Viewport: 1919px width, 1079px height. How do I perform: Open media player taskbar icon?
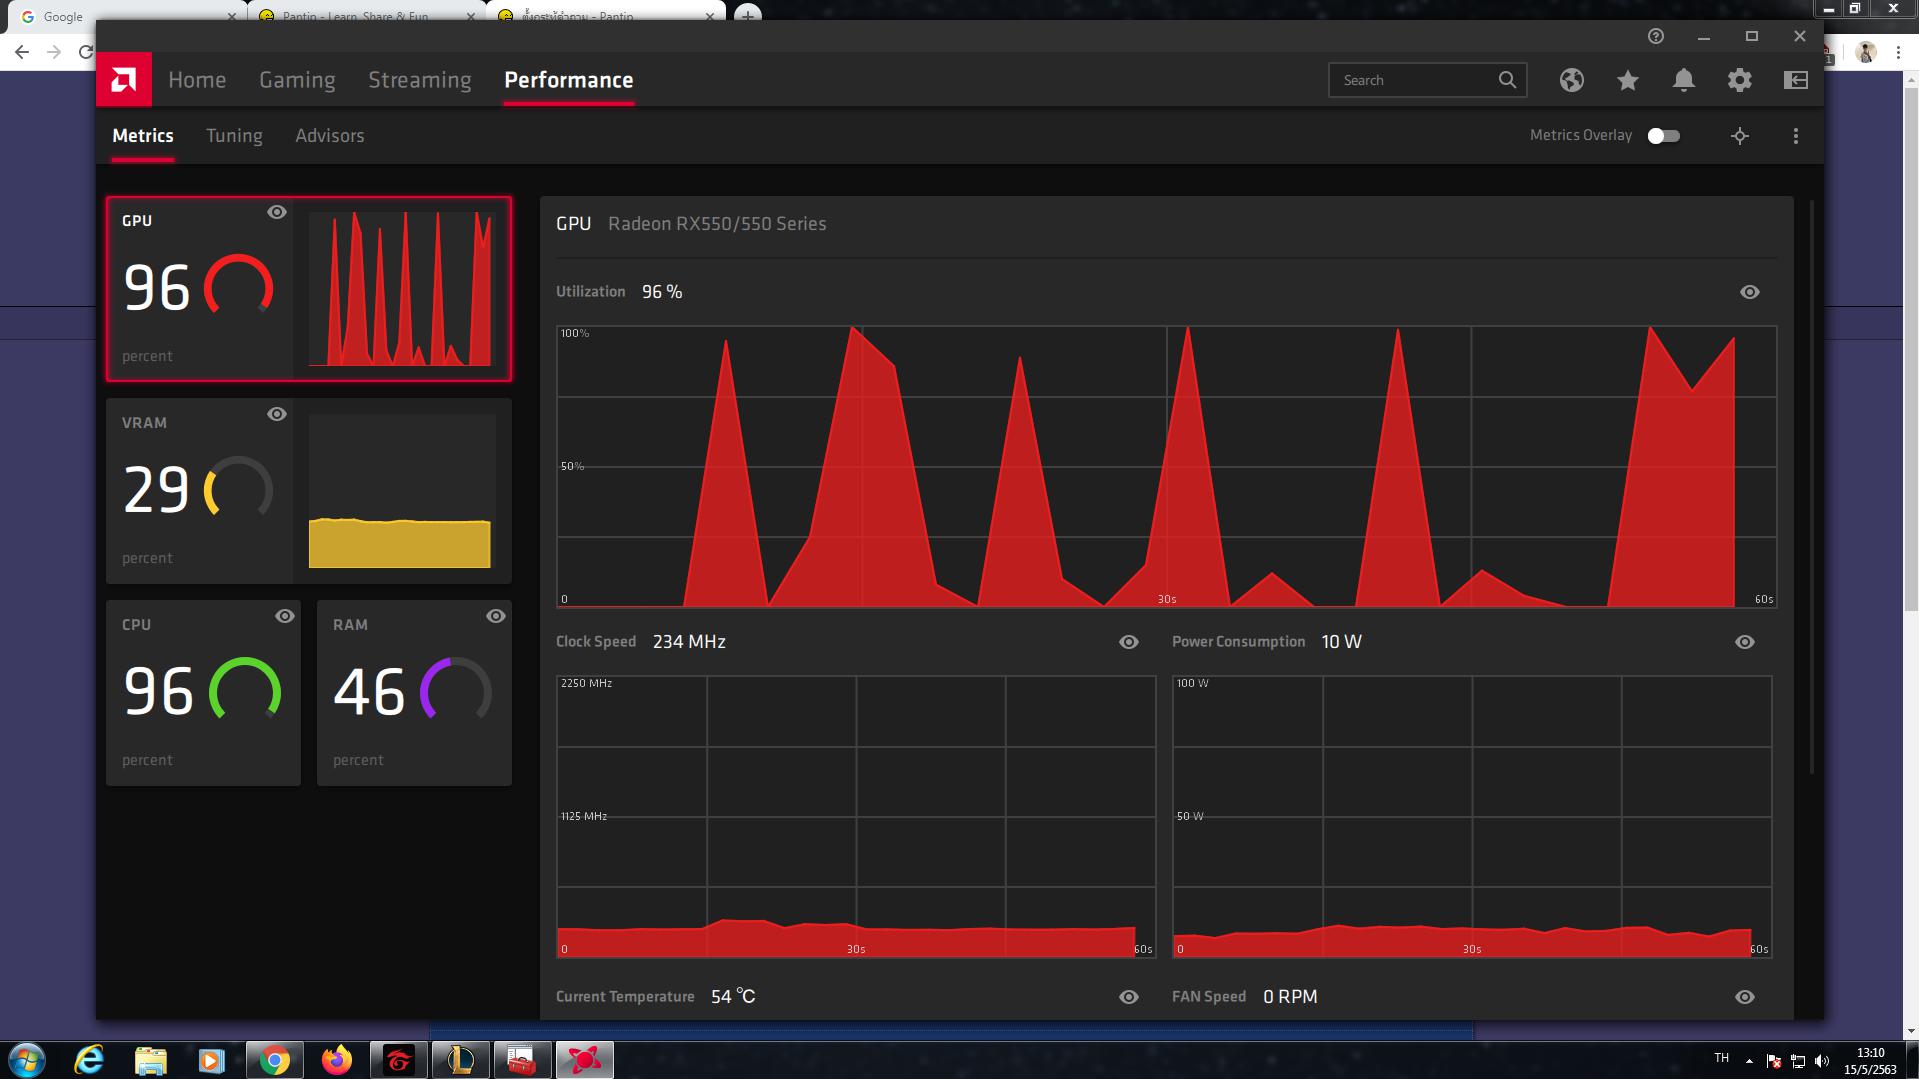211,1059
